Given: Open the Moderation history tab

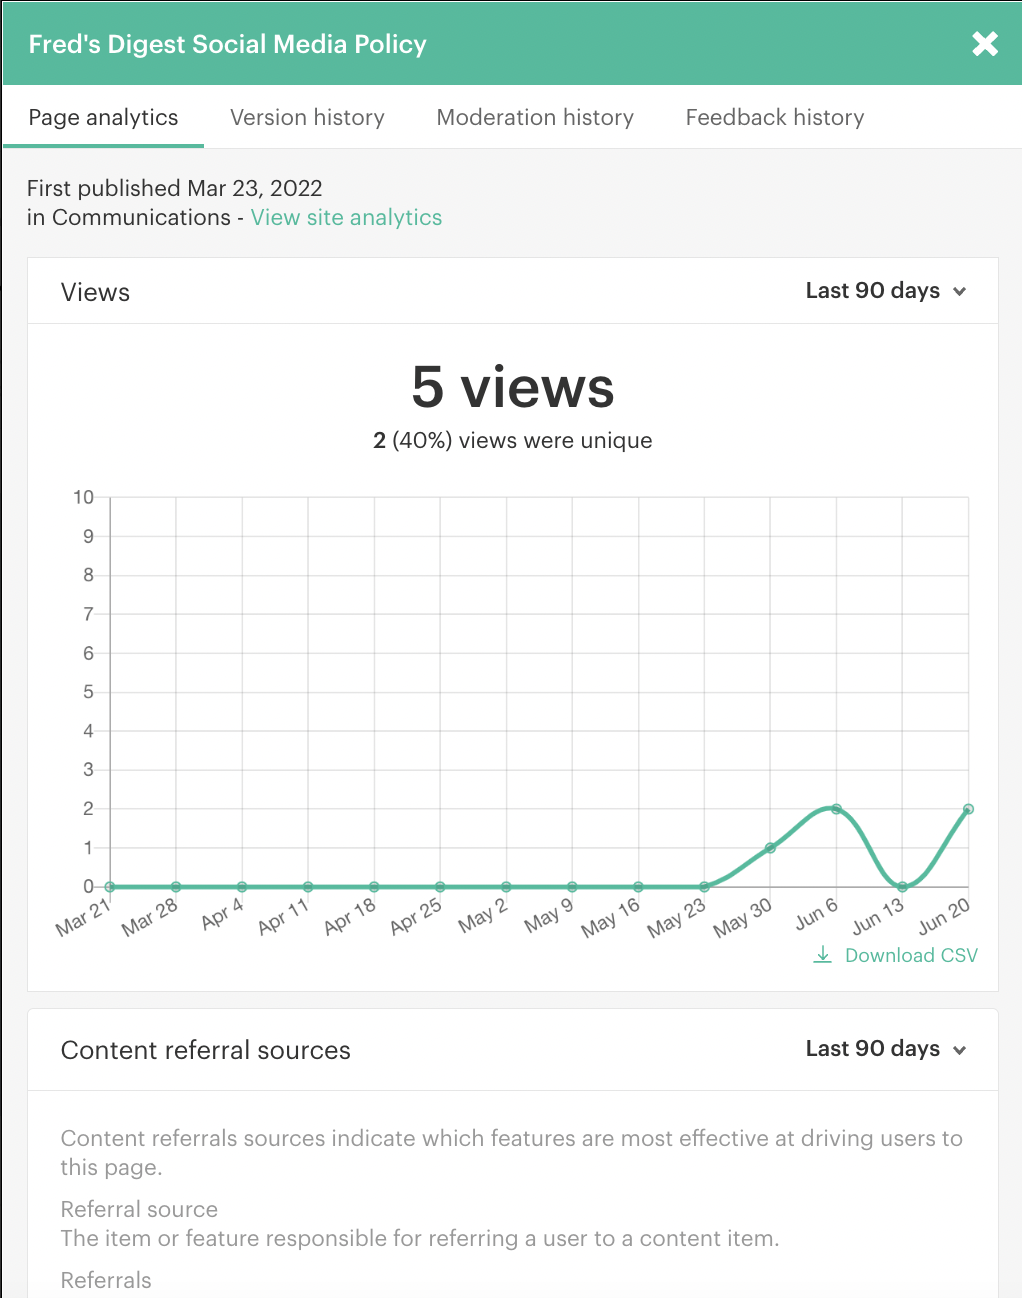Looking at the screenshot, I should pos(535,117).
